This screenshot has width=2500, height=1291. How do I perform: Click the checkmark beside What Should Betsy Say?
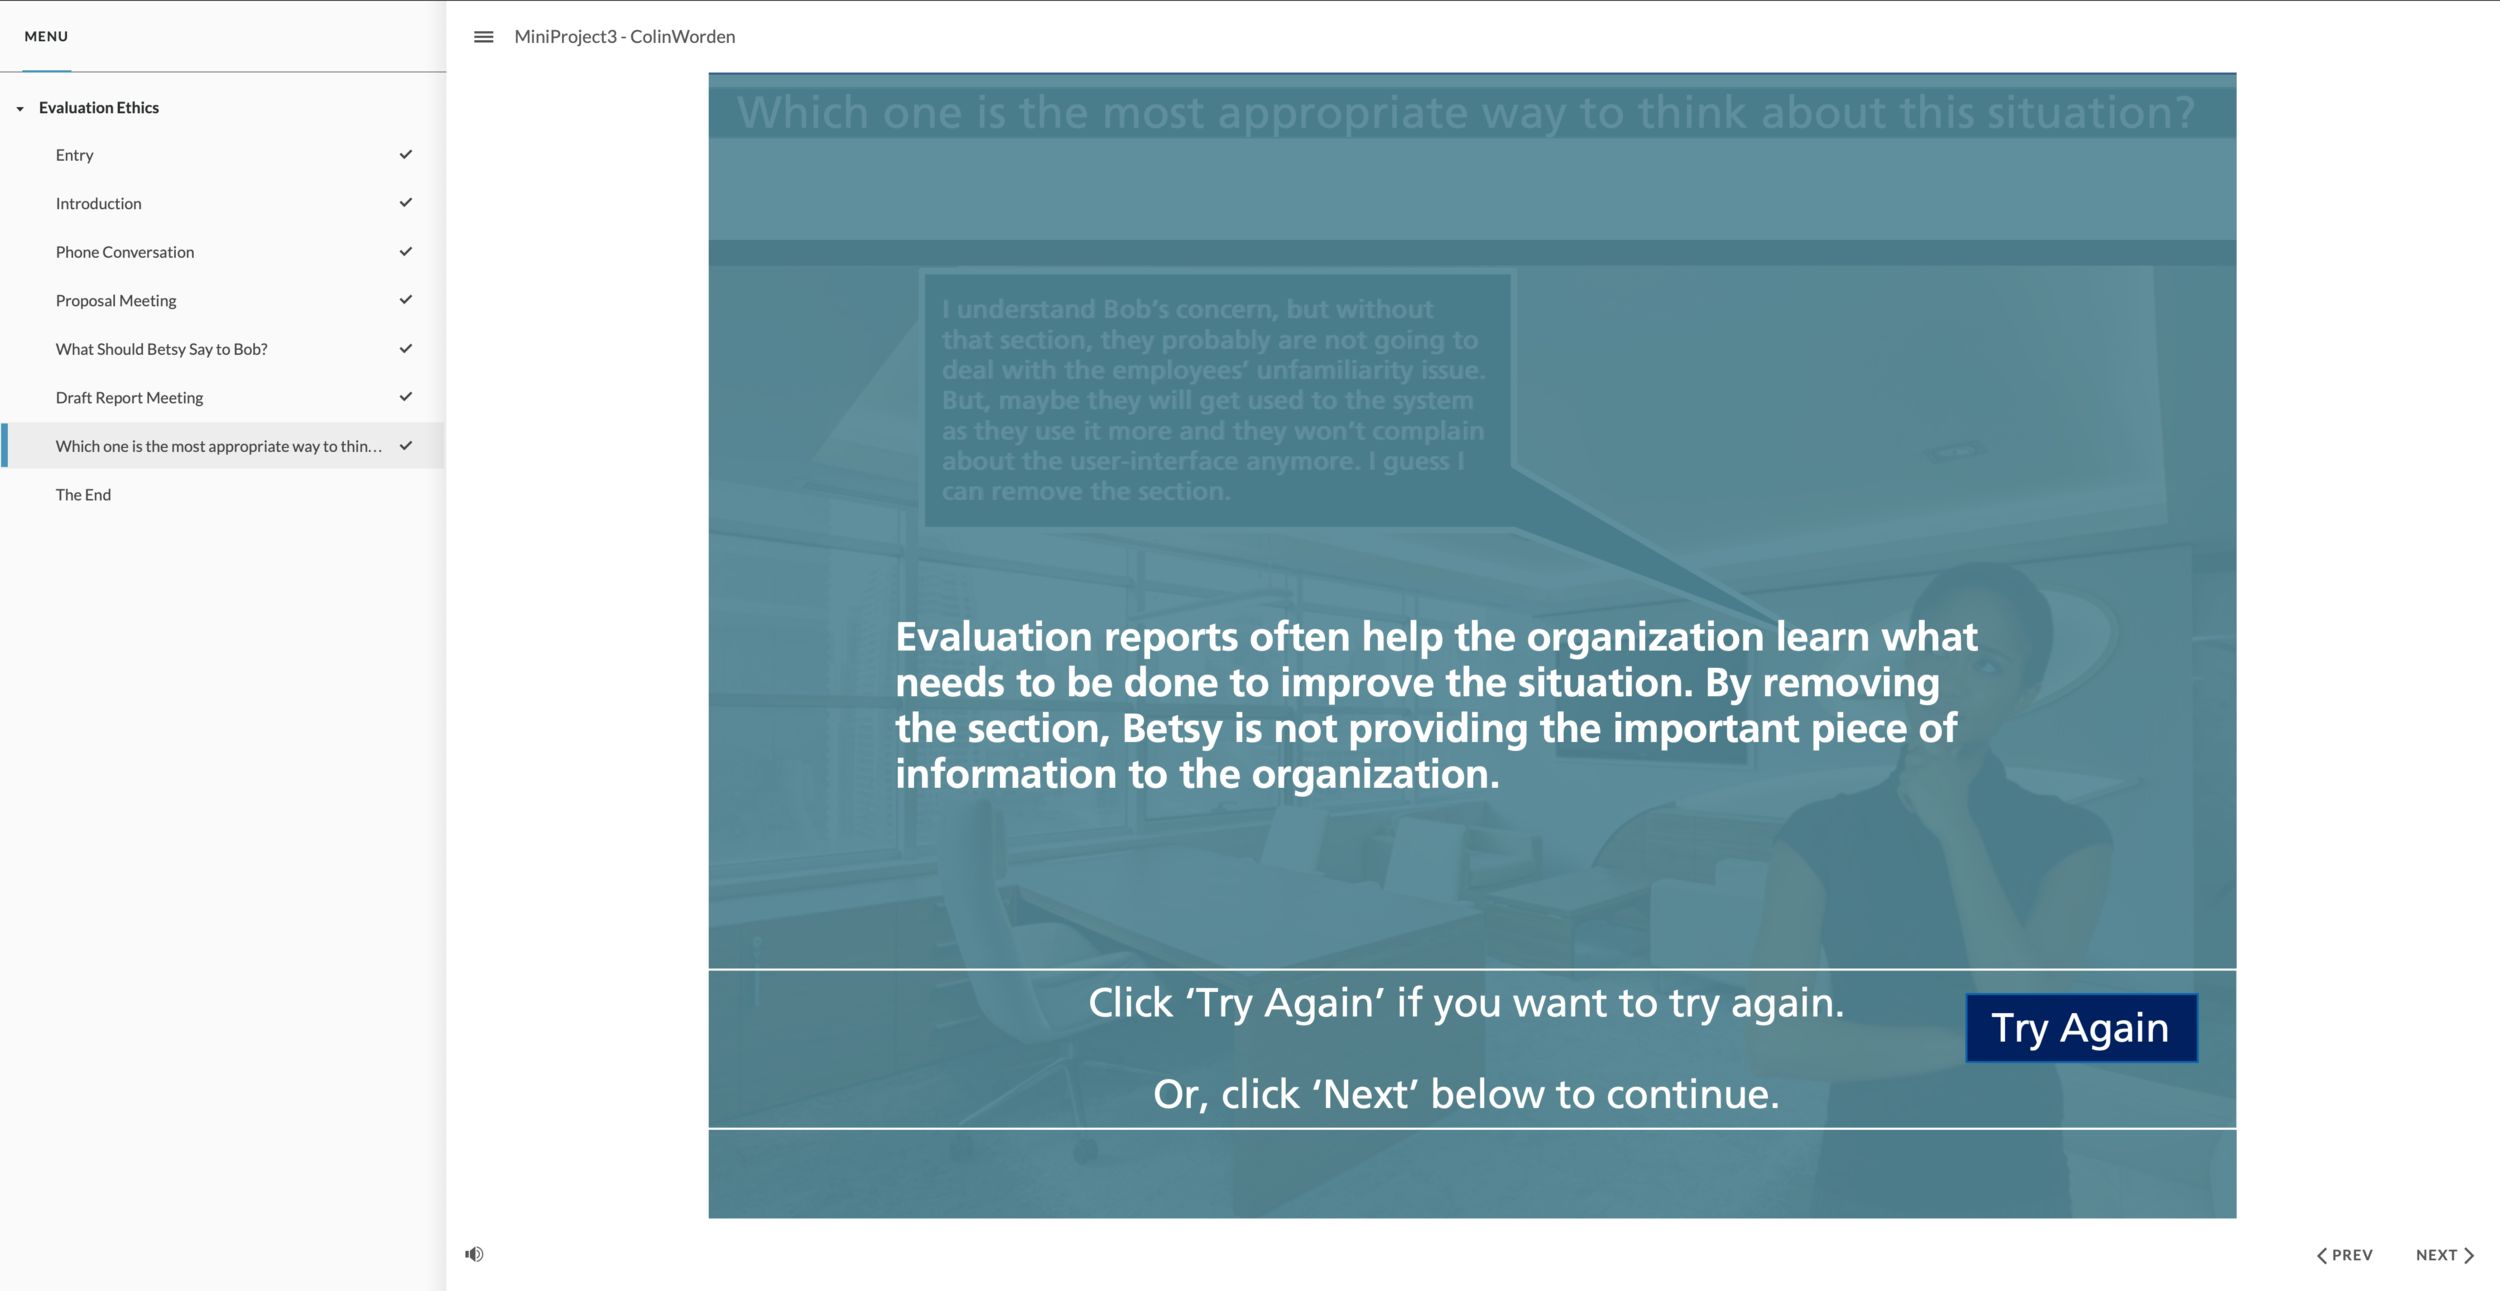[x=406, y=349]
